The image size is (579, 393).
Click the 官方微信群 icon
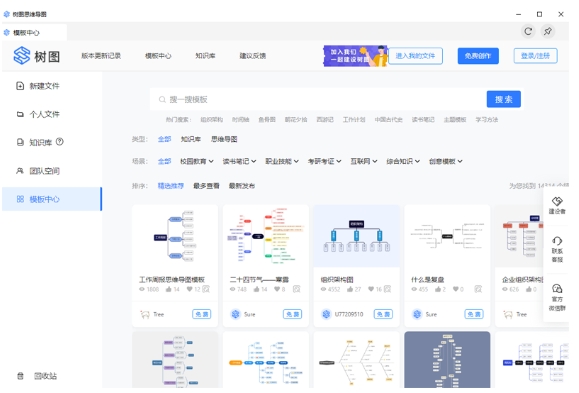tap(557, 288)
